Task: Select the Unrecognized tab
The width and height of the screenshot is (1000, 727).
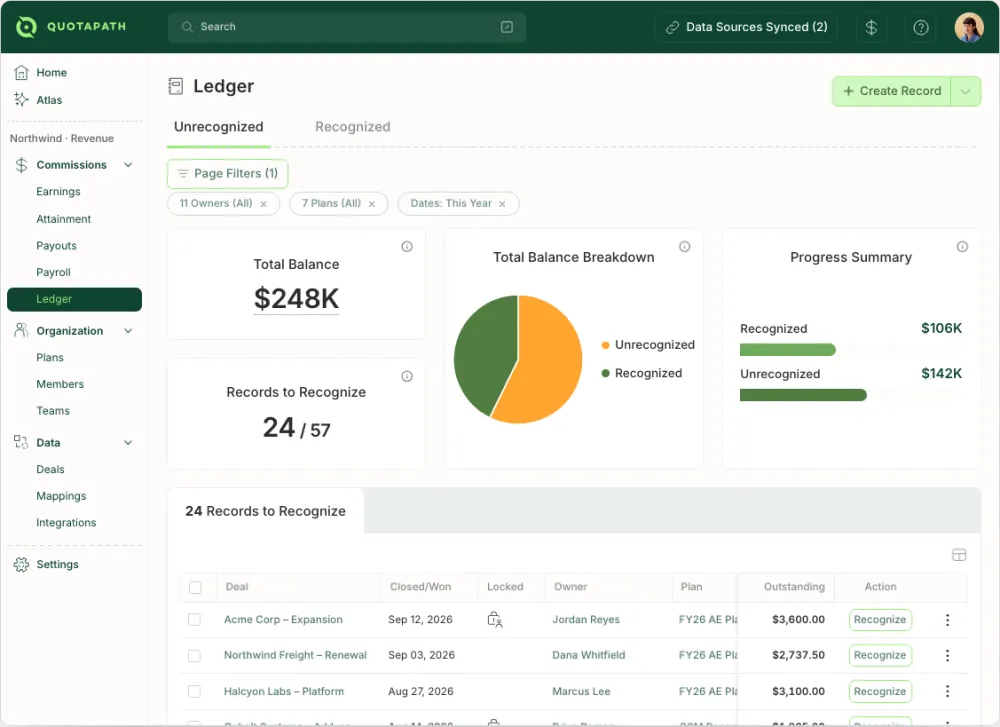Action: [x=219, y=127]
